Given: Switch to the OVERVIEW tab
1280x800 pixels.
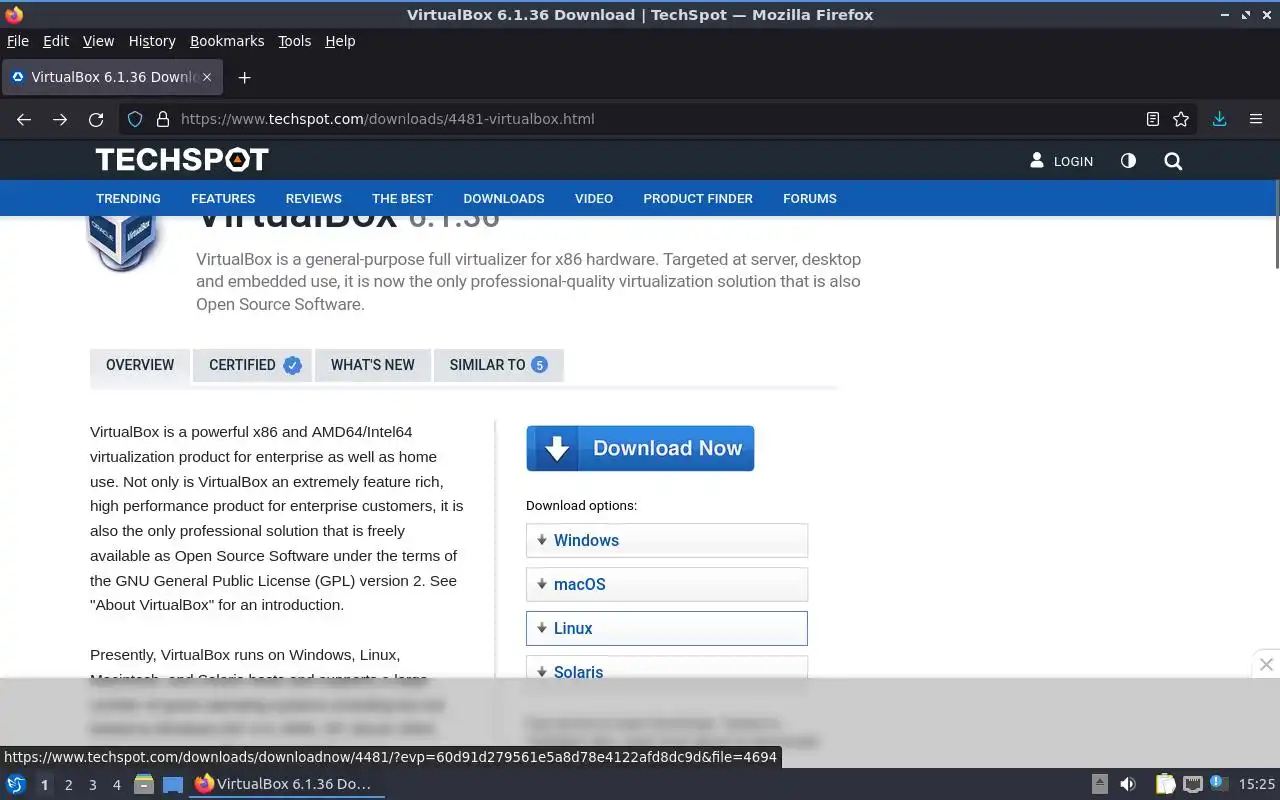Looking at the screenshot, I should pos(140,365).
